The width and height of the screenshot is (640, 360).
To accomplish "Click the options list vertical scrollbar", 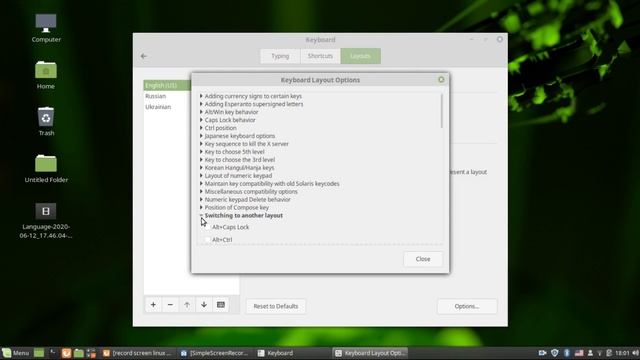I will [442, 111].
